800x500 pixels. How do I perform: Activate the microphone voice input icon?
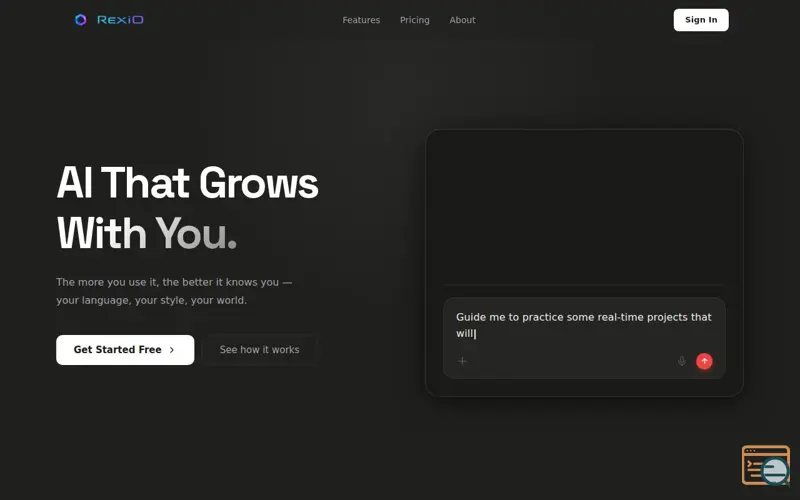(x=682, y=361)
